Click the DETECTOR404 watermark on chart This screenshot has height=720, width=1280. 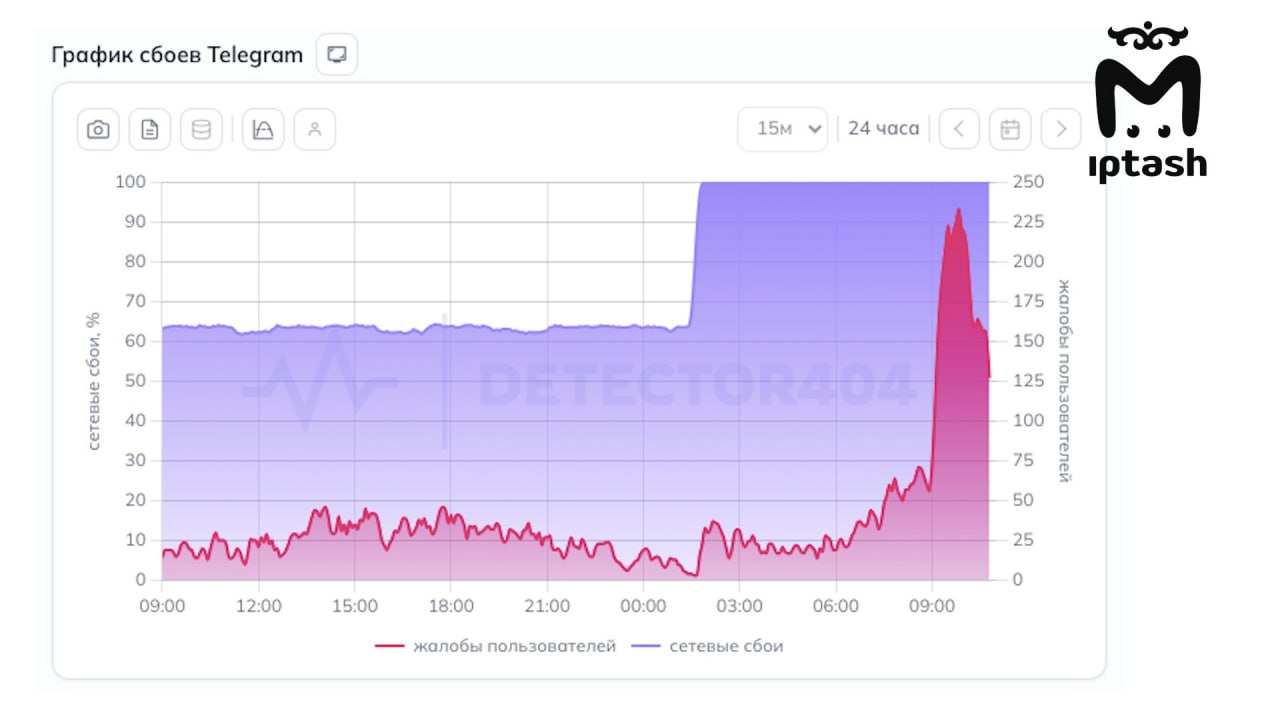pos(697,385)
